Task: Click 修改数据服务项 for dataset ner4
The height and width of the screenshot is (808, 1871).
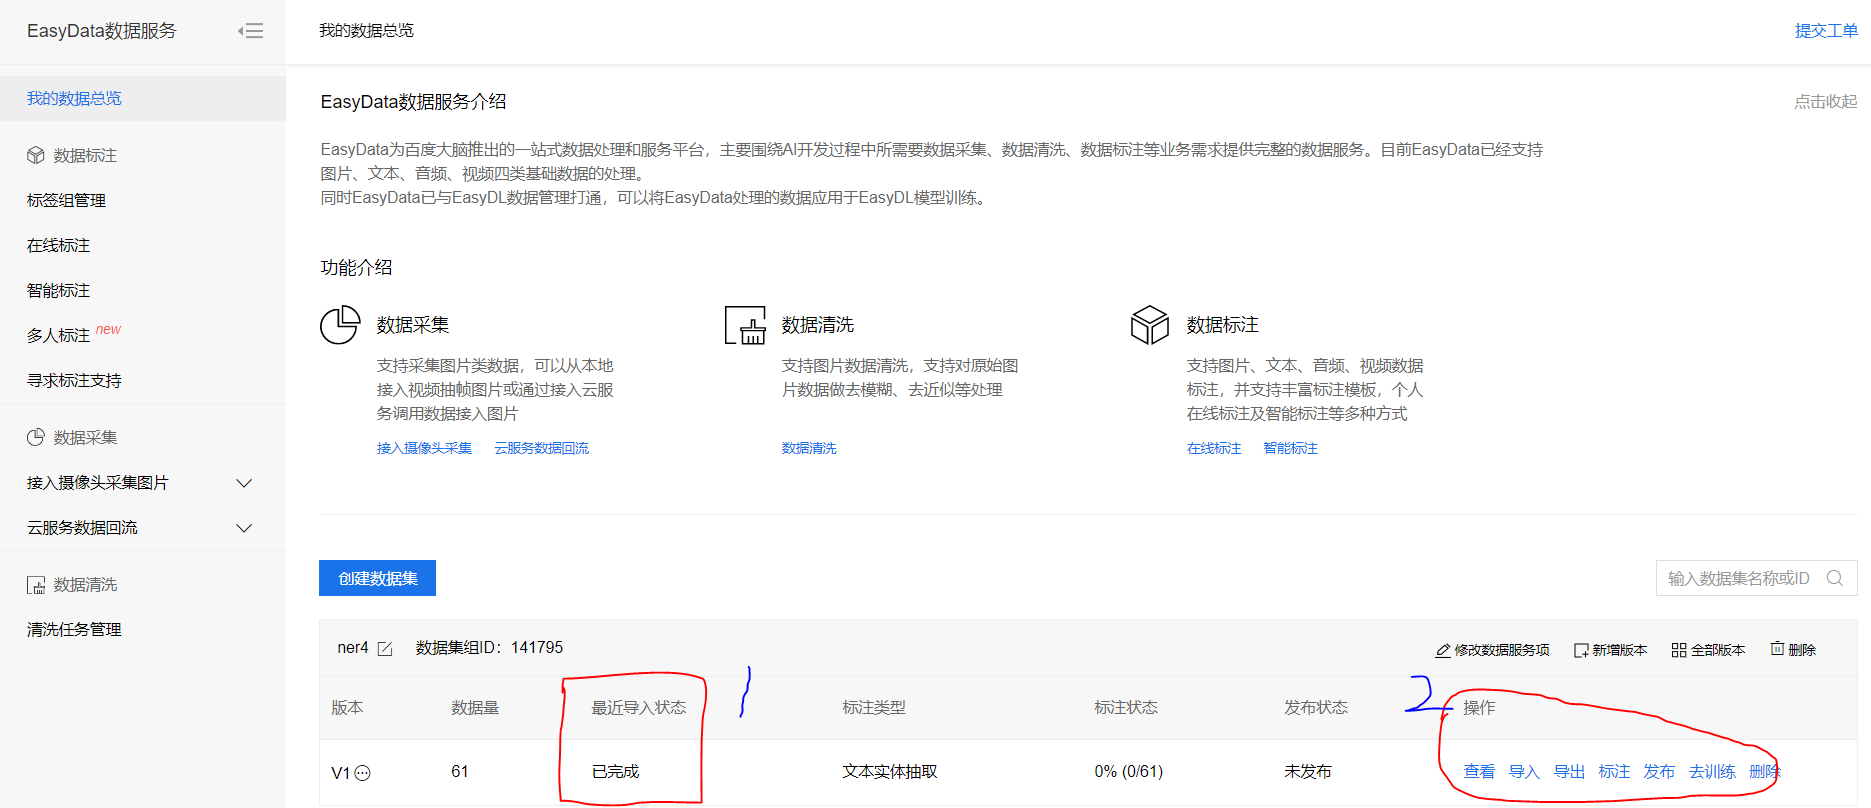Action: [1492, 650]
